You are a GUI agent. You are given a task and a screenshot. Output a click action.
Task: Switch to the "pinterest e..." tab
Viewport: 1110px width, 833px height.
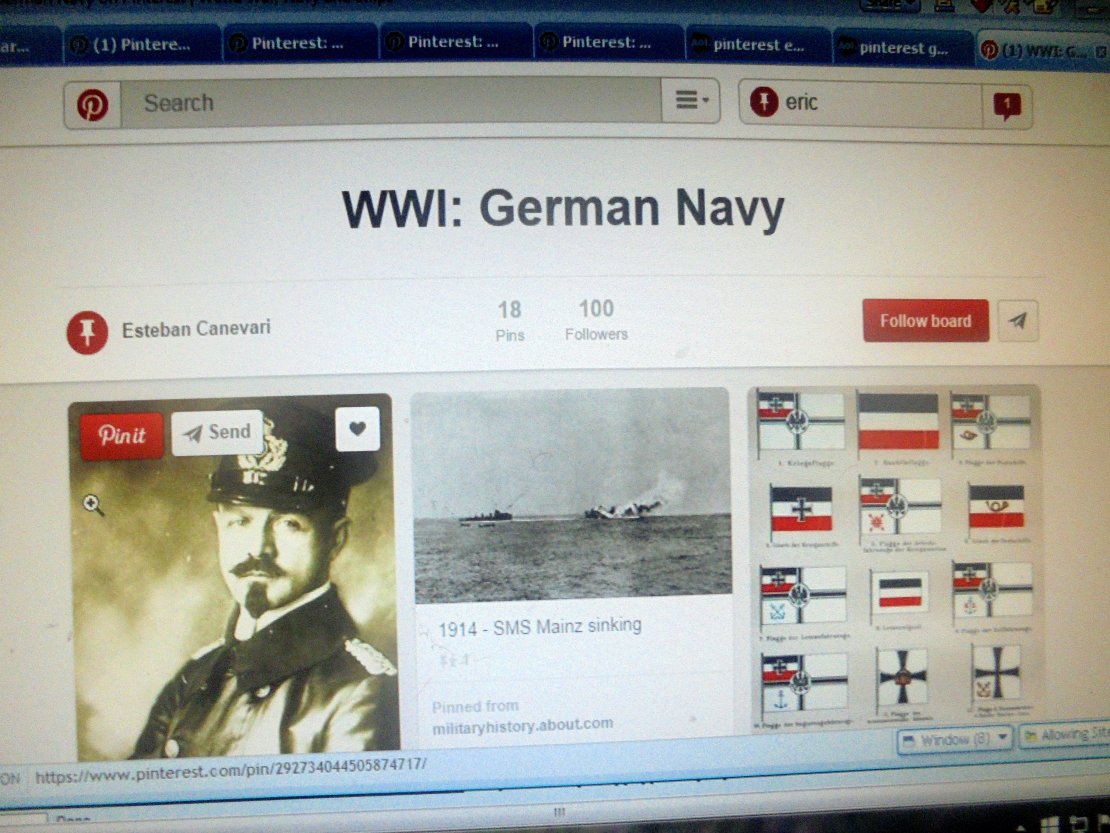tap(756, 45)
